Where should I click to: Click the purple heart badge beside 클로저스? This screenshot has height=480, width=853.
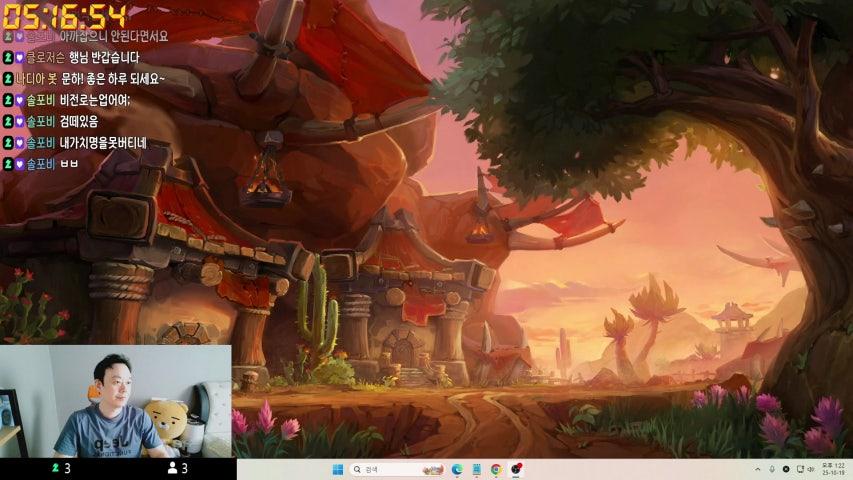(x=19, y=57)
